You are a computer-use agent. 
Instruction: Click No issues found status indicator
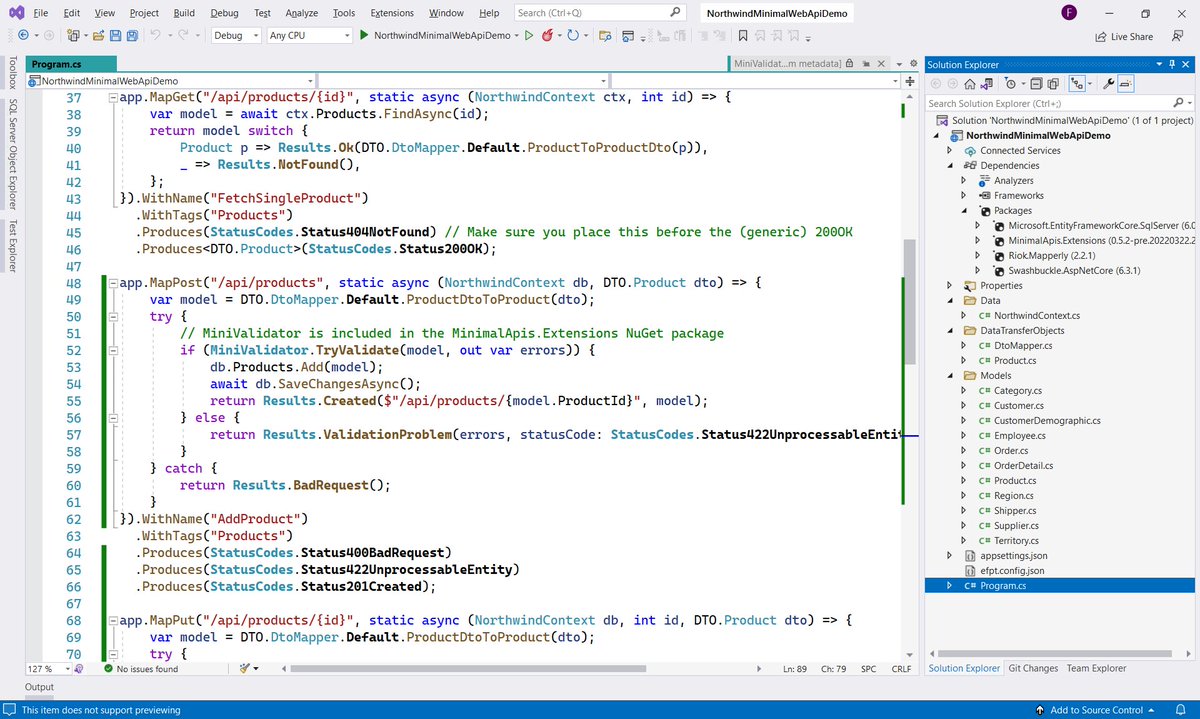tap(142, 668)
